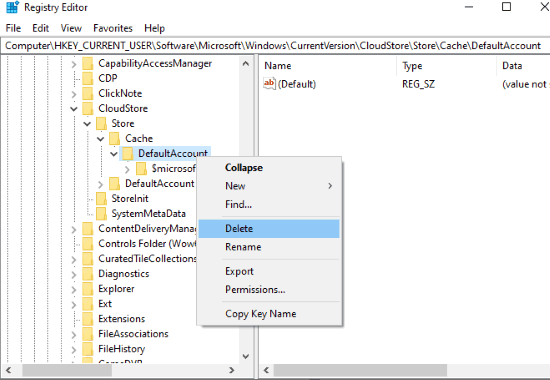Click the Cache folder icon
Viewport: 550px width, 380px height.
point(115,139)
